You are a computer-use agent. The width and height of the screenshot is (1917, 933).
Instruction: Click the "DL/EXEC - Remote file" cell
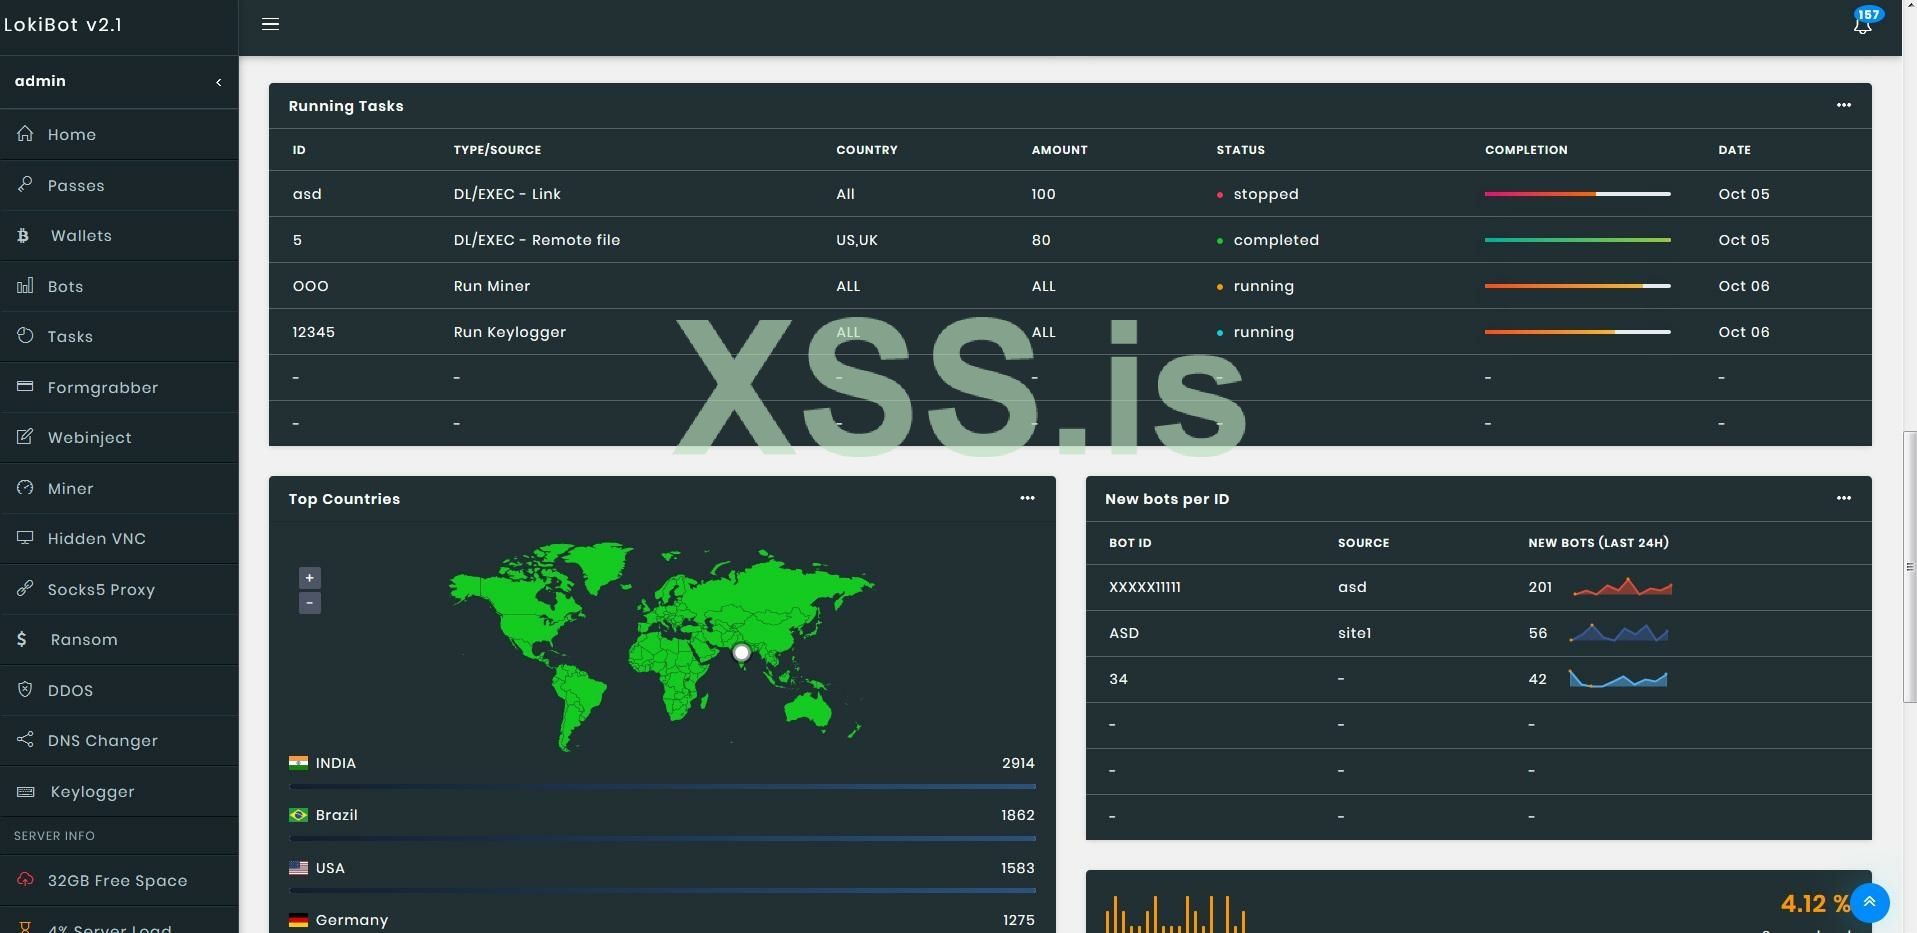click(537, 240)
